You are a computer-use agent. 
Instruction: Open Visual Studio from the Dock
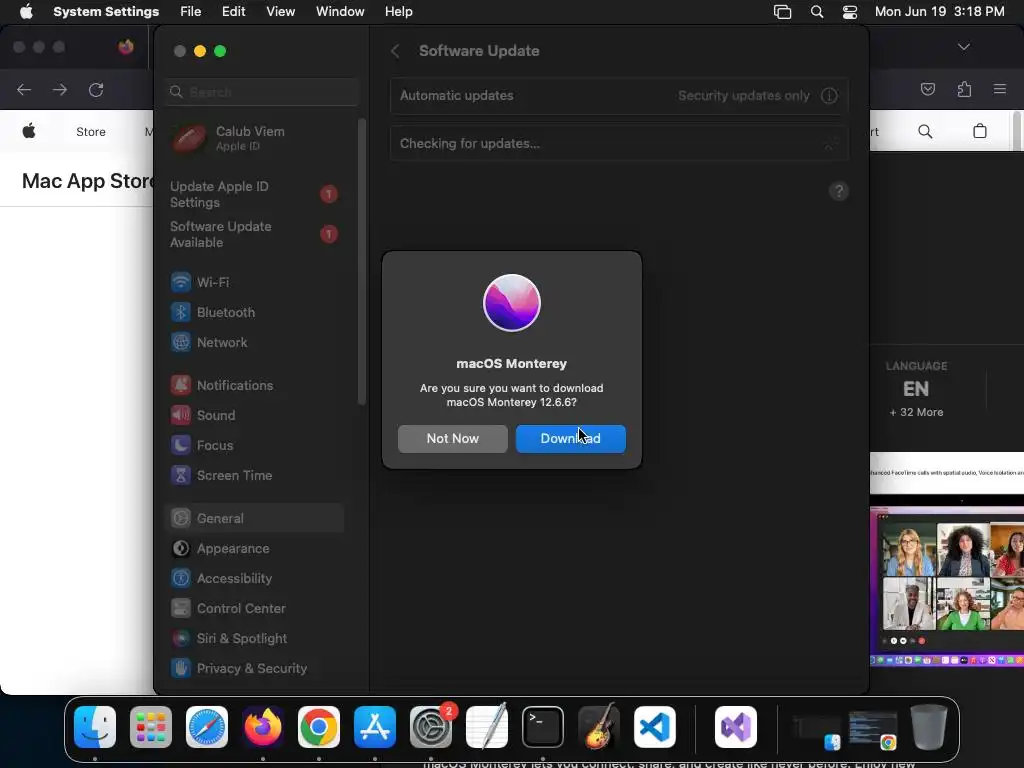(736, 727)
